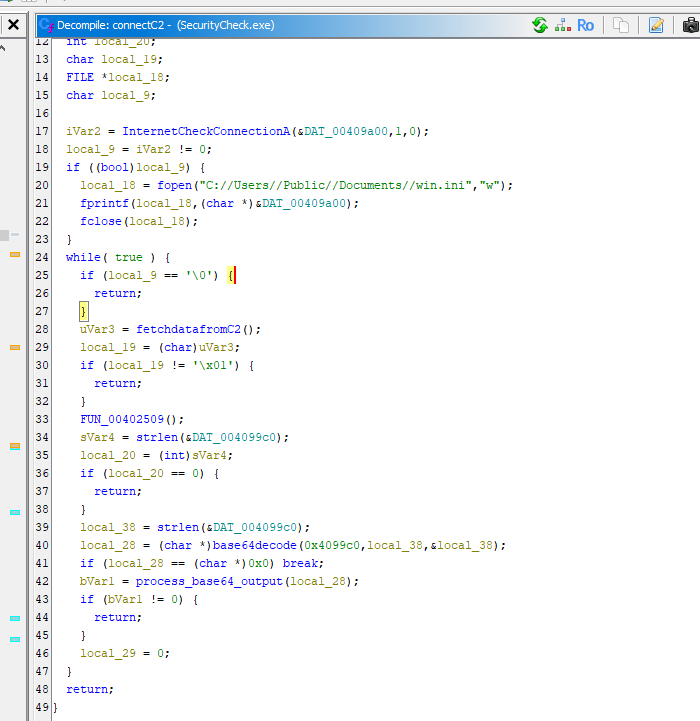Click strlen on line 34
This screenshot has width=700, height=721.
157,437
